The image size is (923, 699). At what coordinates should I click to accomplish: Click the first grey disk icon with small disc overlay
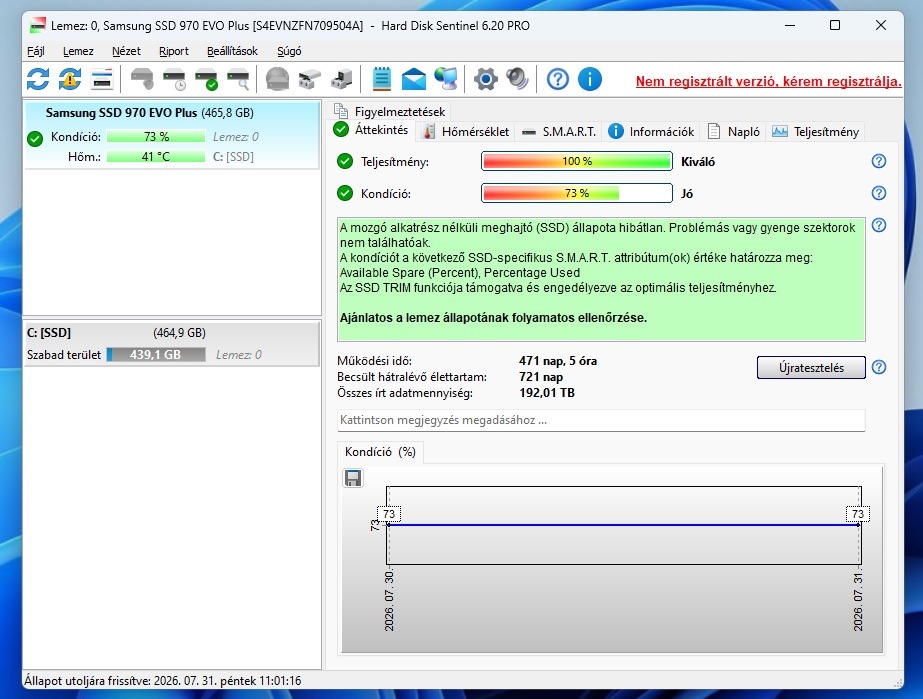point(142,79)
